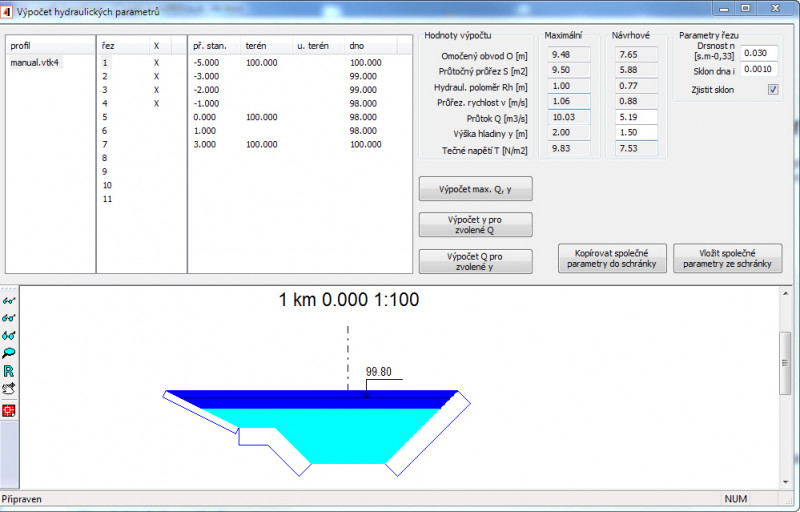Select řez row 1
This screenshot has width=800, height=512.
pos(105,63)
